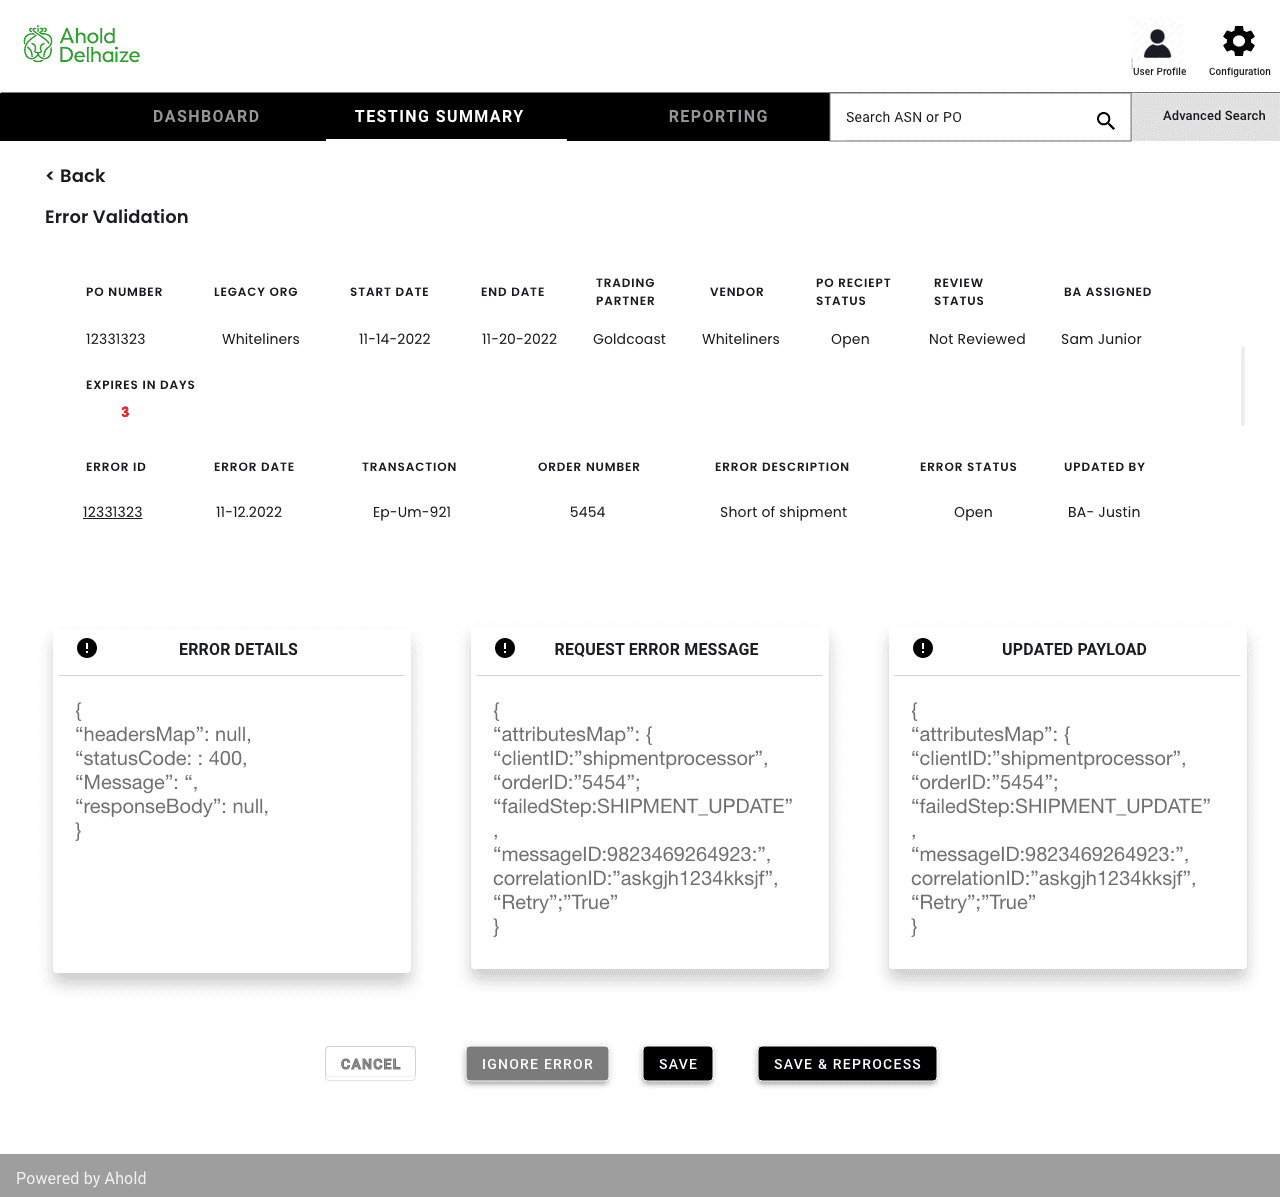Click the Ignore Error button
1280x1197 pixels.
pyautogui.click(x=537, y=1064)
